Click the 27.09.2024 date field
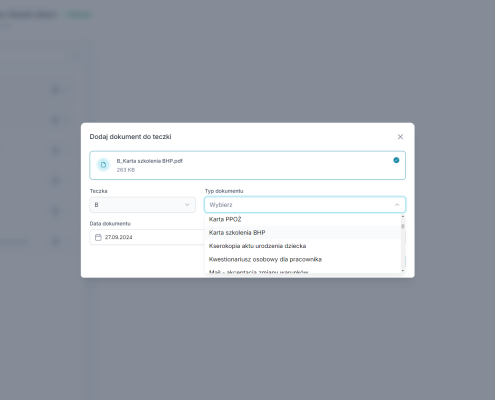The image size is (495, 400). [x=147, y=237]
